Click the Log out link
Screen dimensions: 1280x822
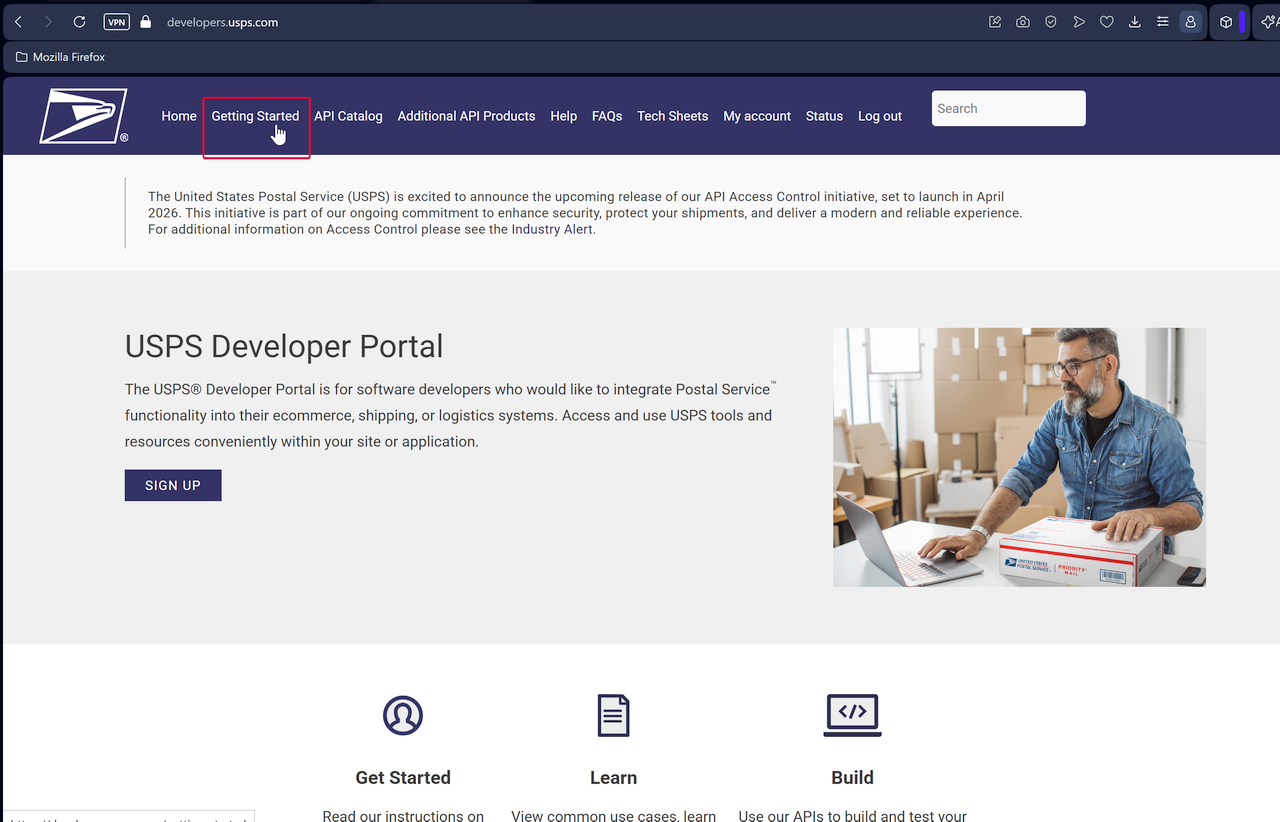[x=880, y=116]
